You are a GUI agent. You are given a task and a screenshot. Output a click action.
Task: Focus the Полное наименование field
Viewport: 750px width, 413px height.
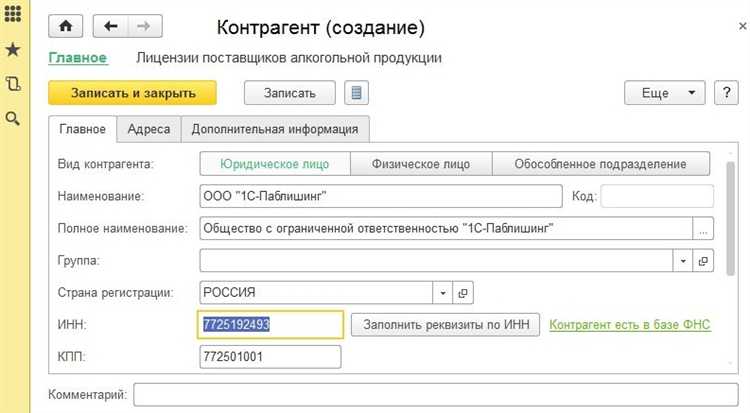pyautogui.click(x=446, y=229)
